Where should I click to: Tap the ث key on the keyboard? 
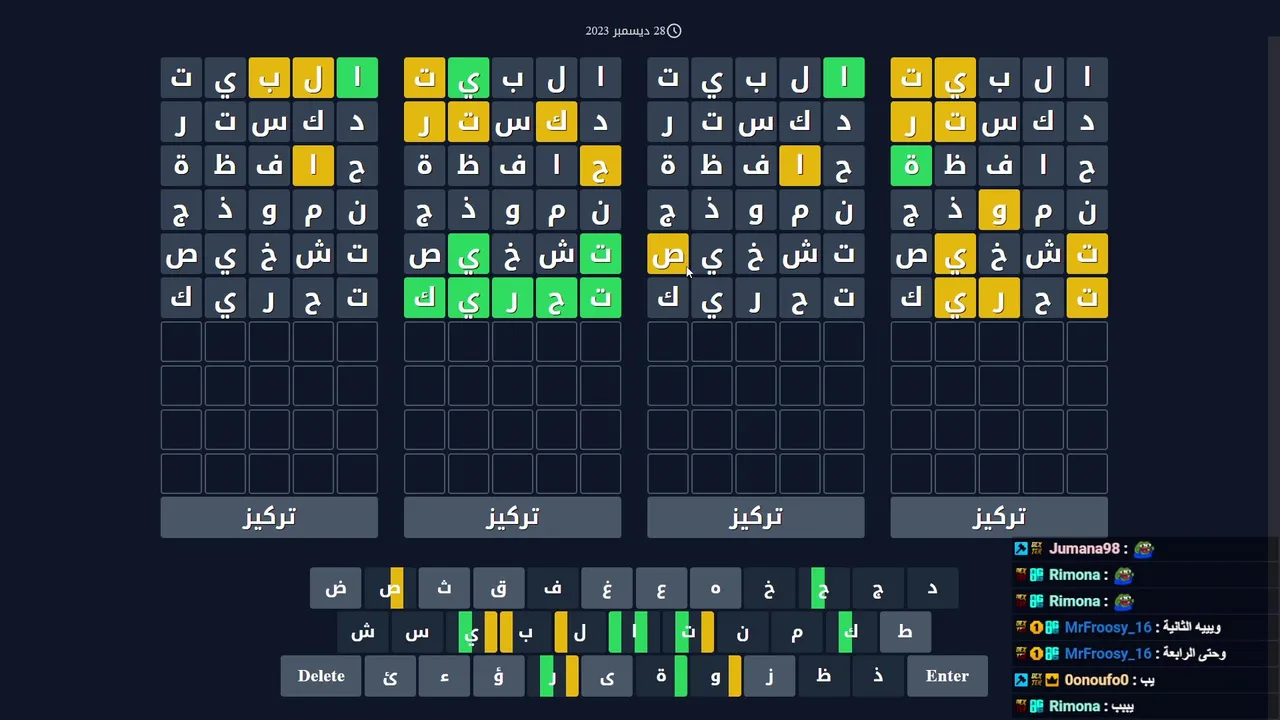444,588
